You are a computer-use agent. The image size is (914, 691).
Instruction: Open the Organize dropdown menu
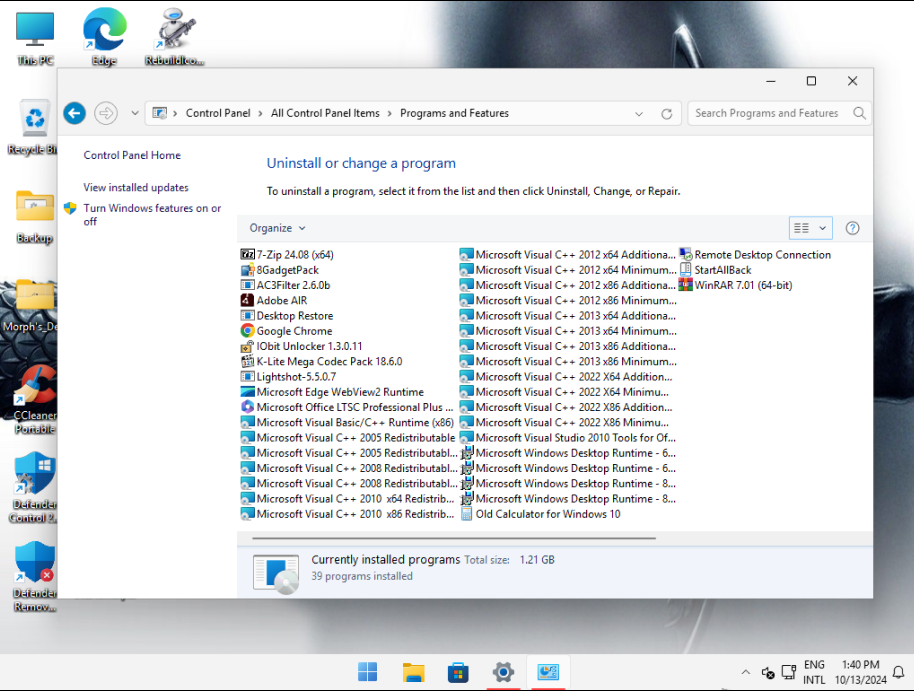pyautogui.click(x=277, y=228)
